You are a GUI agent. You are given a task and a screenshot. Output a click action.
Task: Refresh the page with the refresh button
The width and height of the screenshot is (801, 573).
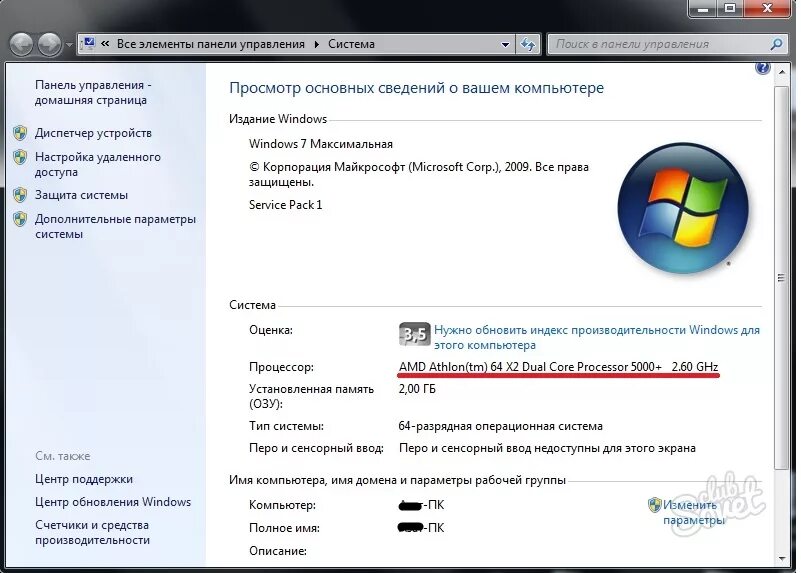(x=528, y=44)
